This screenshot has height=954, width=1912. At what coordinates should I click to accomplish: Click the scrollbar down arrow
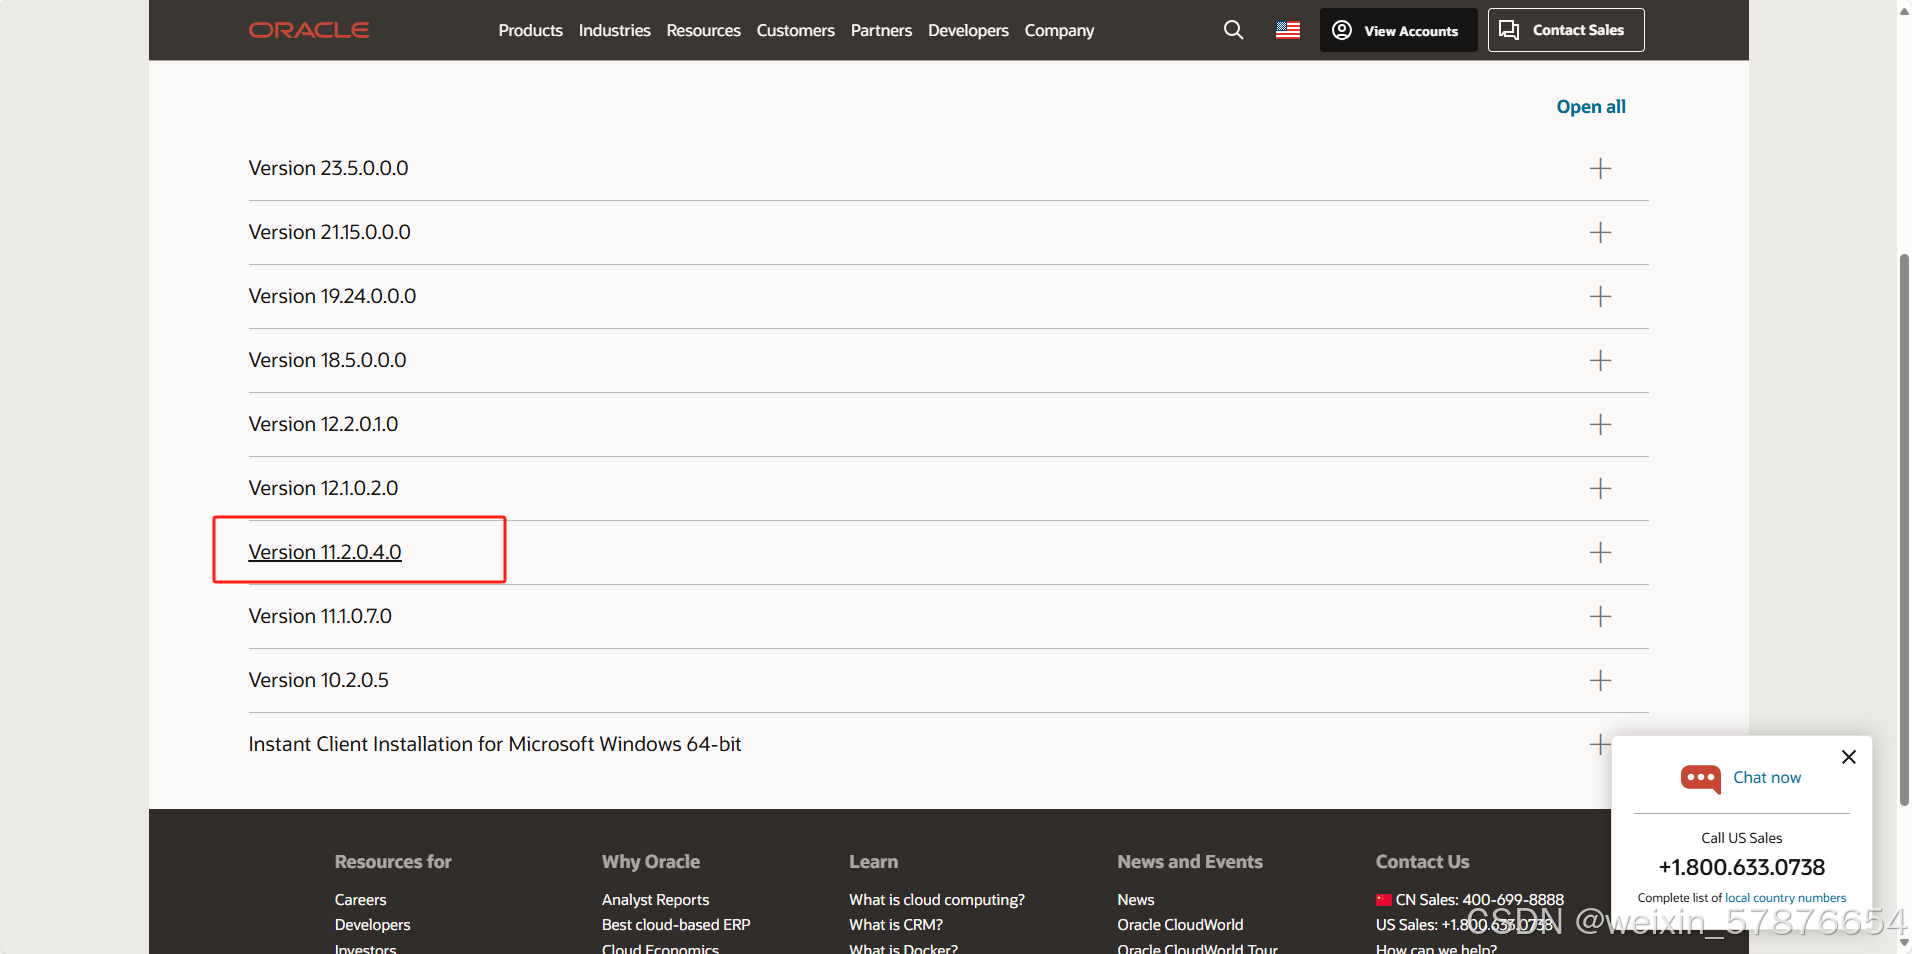pyautogui.click(x=1903, y=942)
